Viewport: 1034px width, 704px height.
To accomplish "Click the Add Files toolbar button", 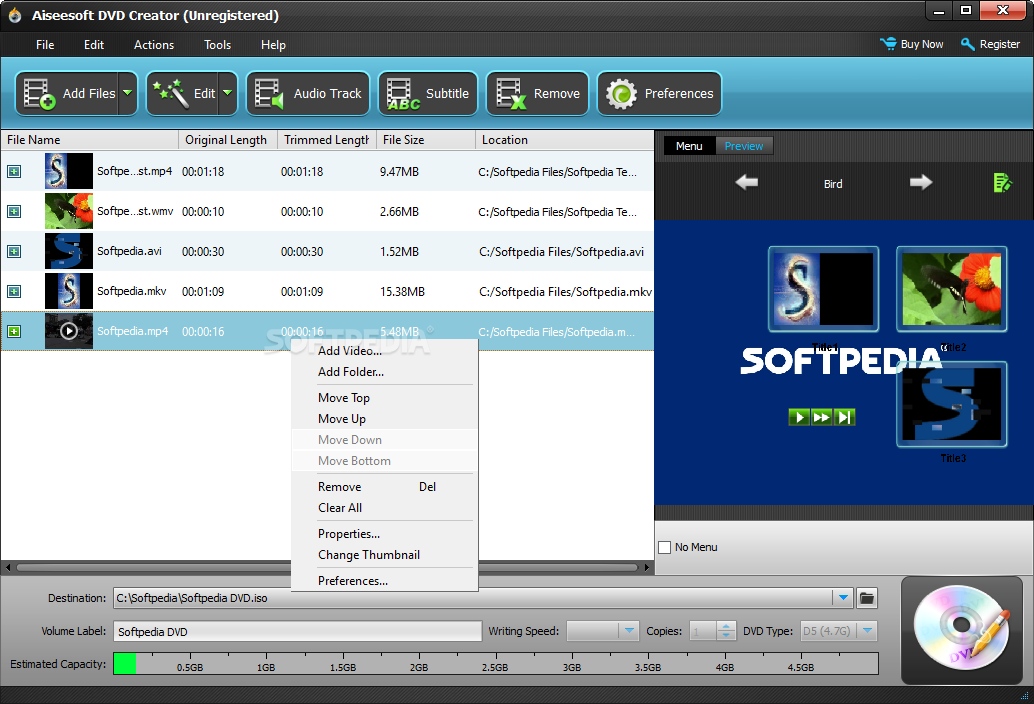I will click(68, 94).
